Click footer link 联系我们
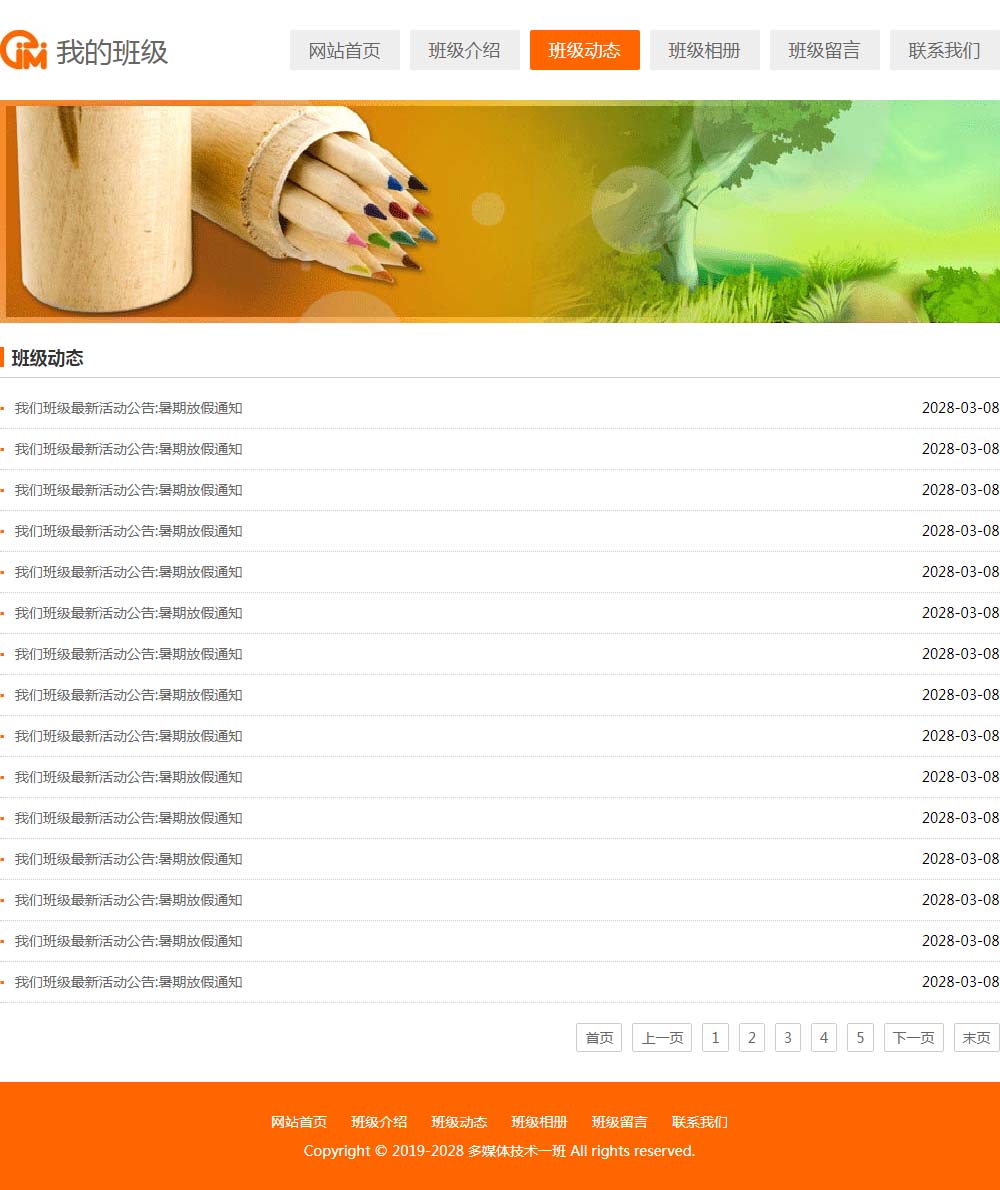 (699, 1122)
